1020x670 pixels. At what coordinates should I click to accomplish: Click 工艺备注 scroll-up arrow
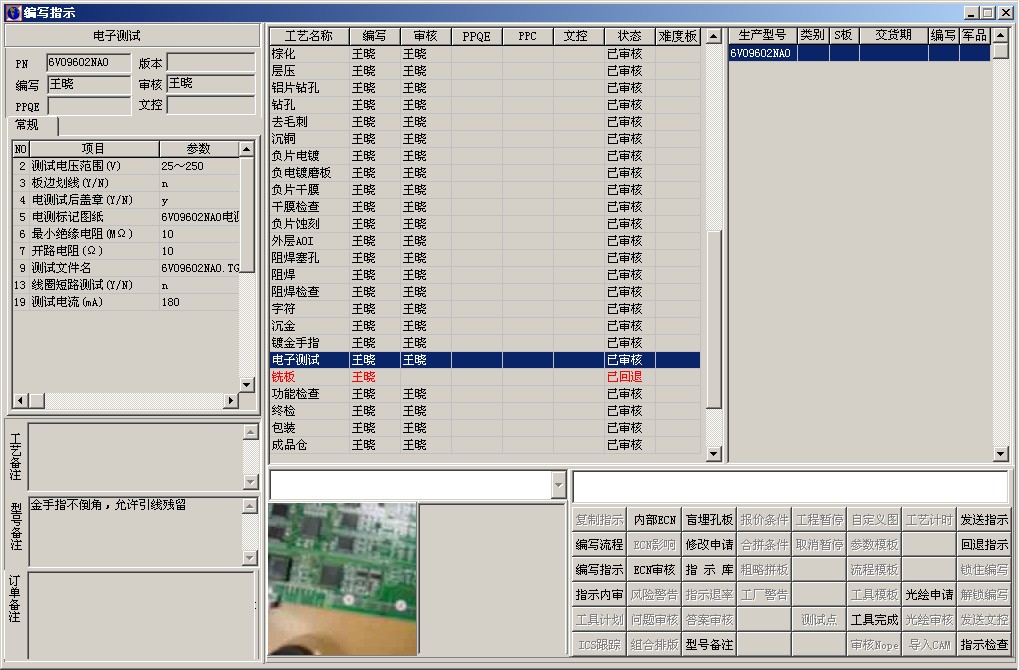pyautogui.click(x=250, y=431)
